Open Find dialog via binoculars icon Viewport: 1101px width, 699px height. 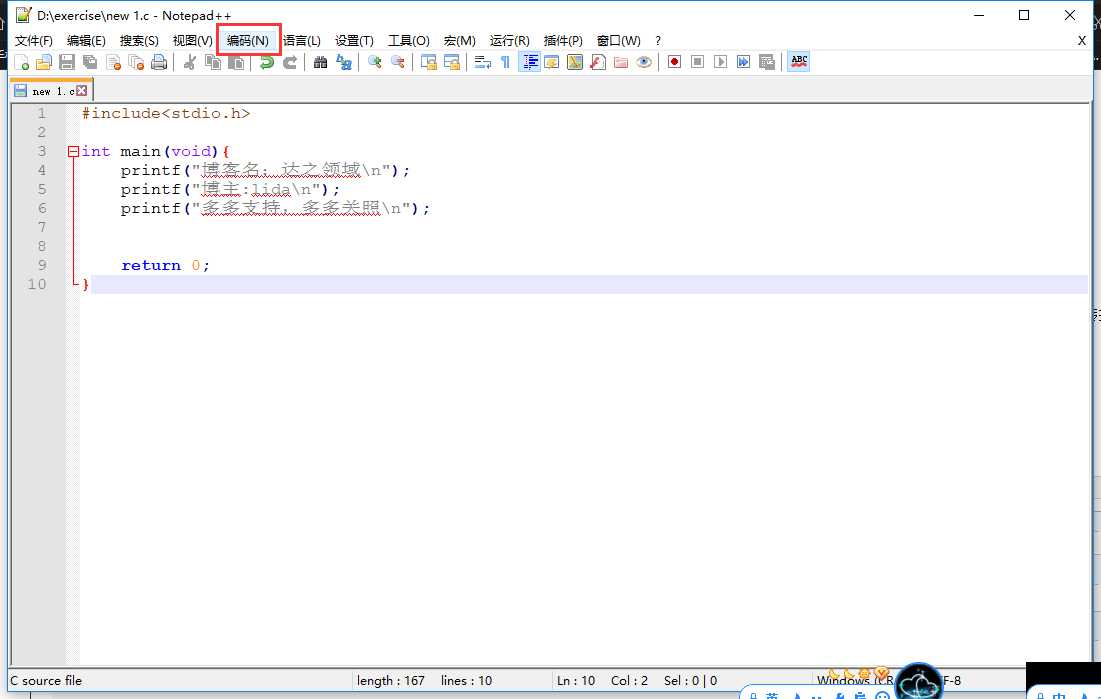point(320,63)
